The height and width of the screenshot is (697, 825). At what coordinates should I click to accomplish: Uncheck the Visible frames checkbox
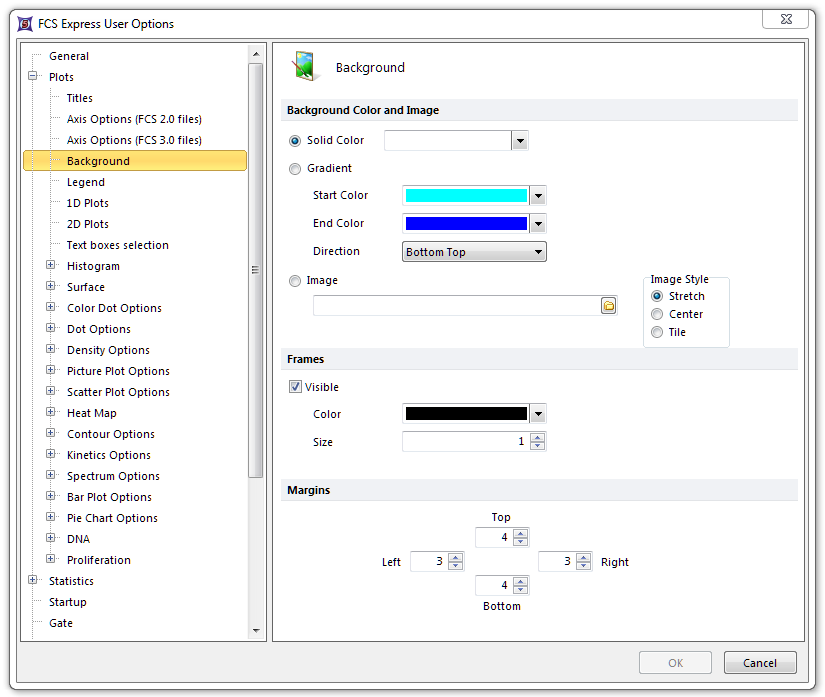point(295,387)
